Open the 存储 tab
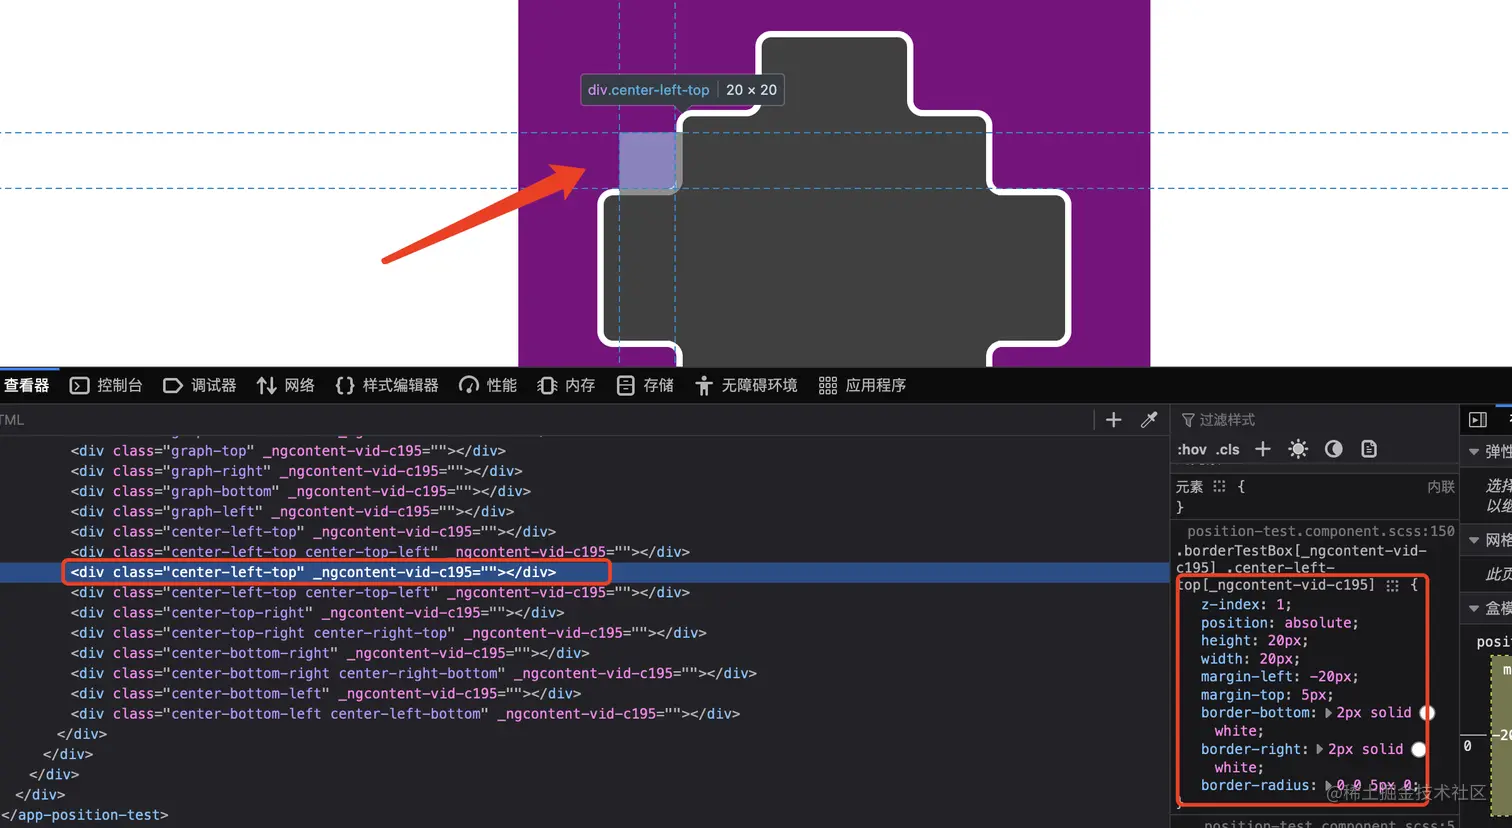Image resolution: width=1512 pixels, height=828 pixels. click(x=645, y=386)
